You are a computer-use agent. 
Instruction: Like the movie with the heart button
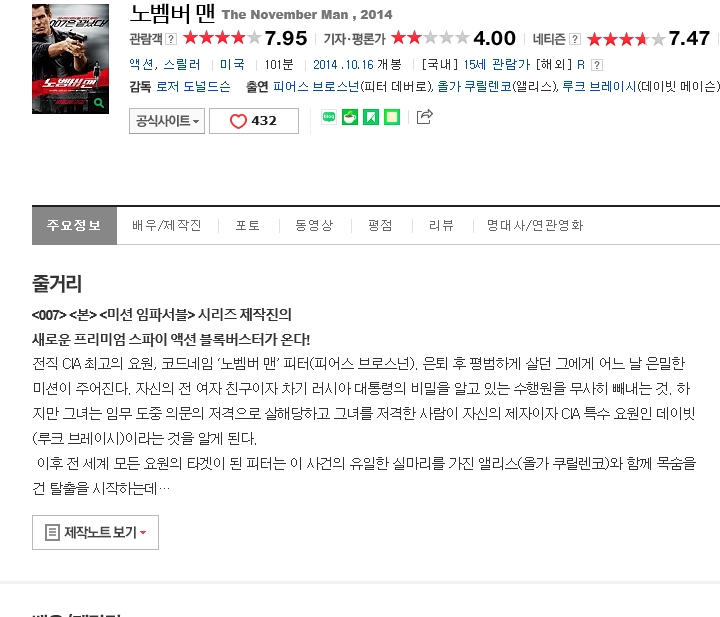coord(254,121)
